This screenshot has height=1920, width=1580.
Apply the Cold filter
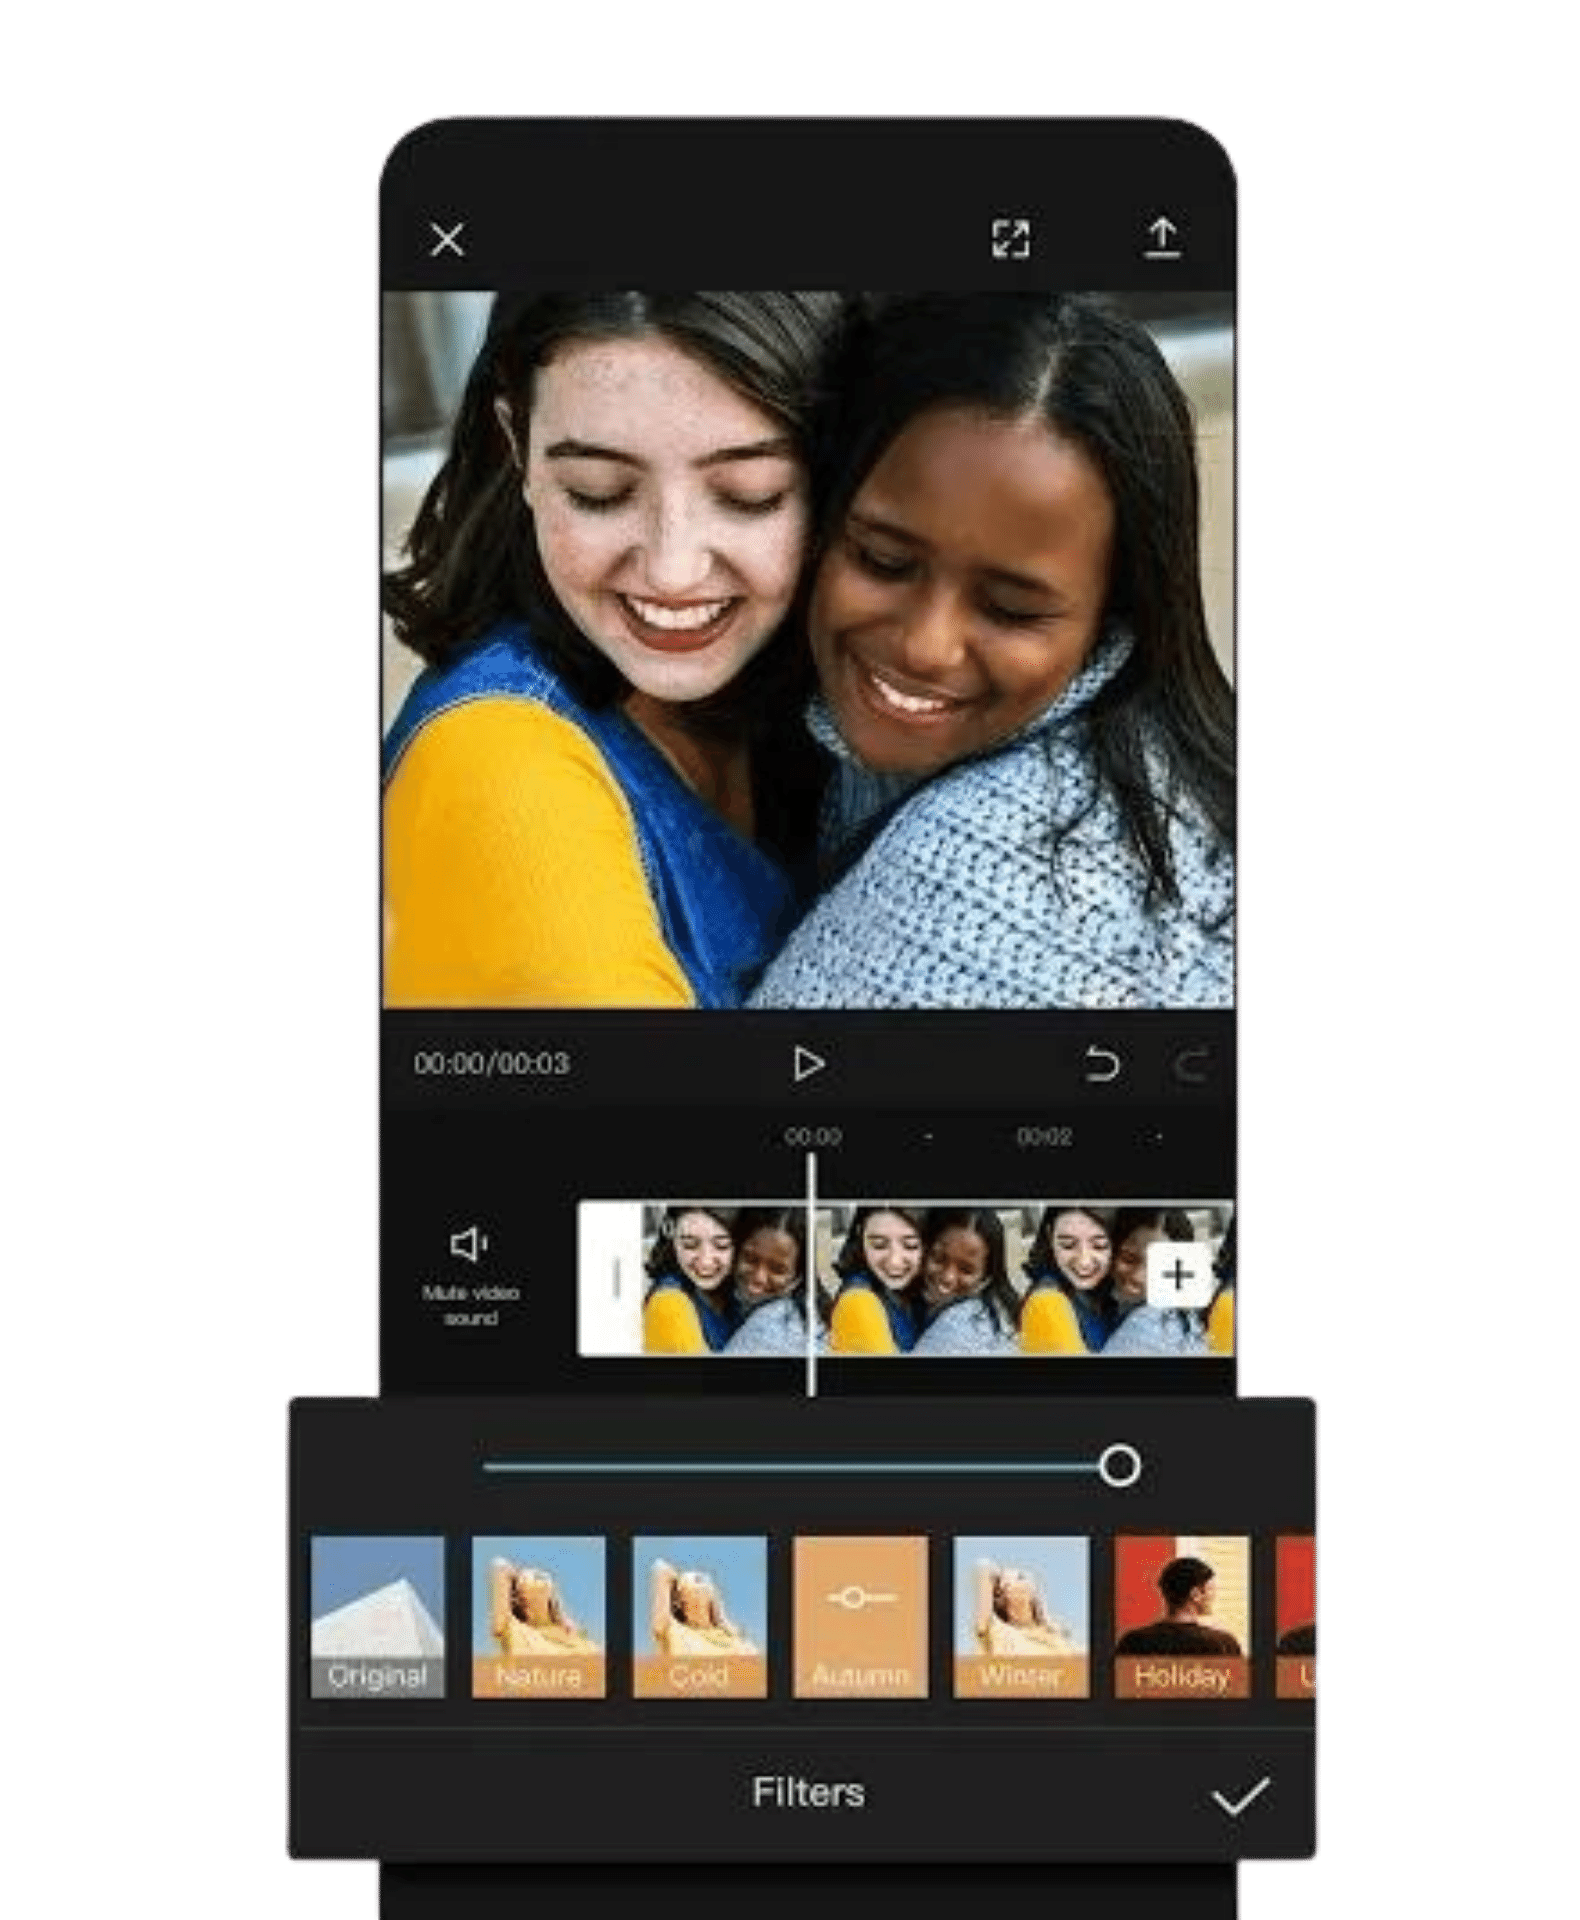pyautogui.click(x=699, y=1617)
